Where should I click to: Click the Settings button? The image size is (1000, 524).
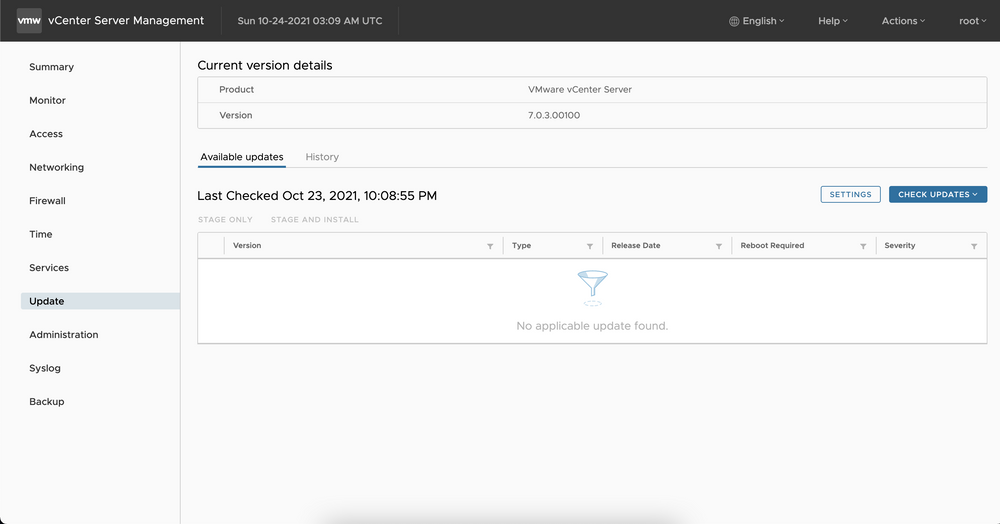coord(850,194)
